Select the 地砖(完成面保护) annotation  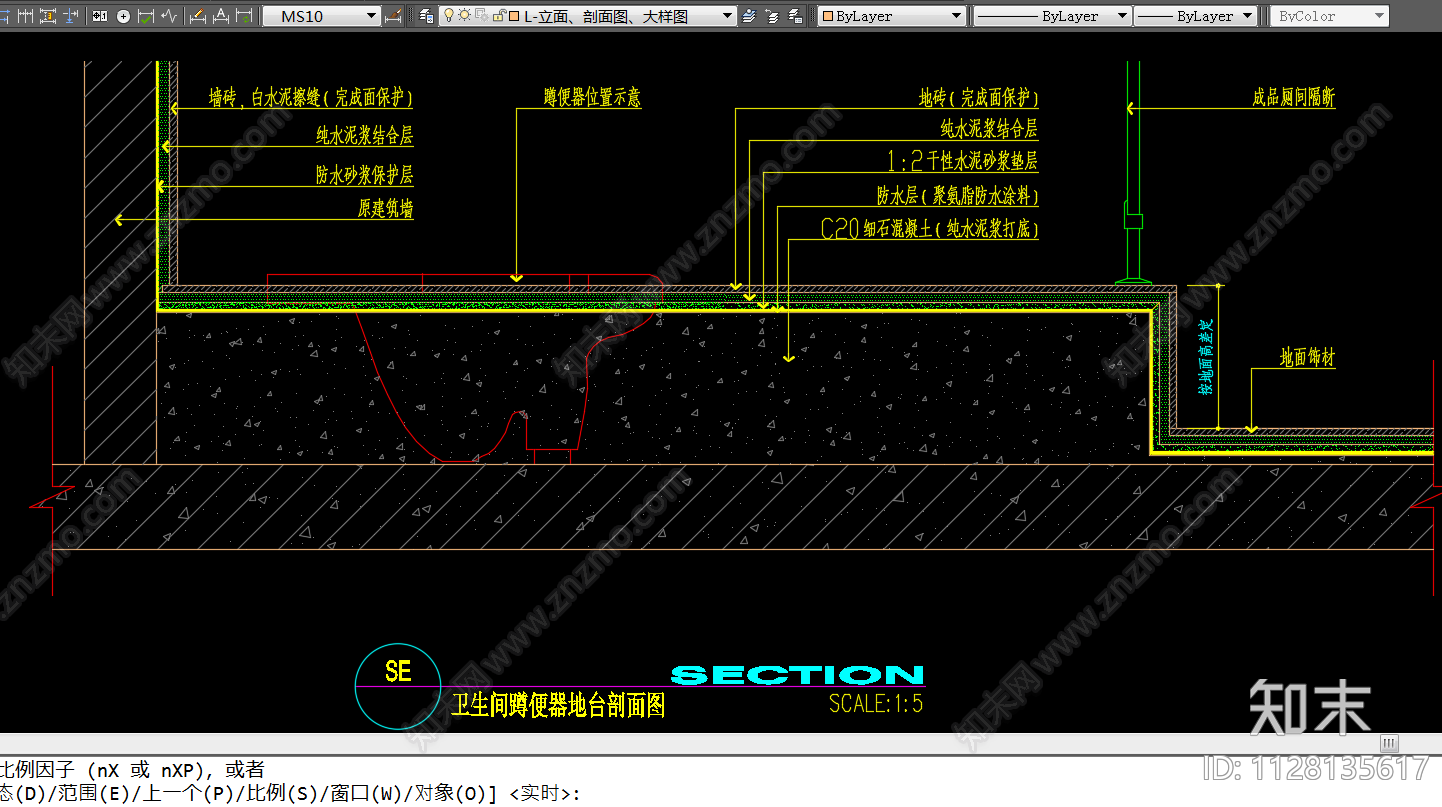[x=979, y=97]
